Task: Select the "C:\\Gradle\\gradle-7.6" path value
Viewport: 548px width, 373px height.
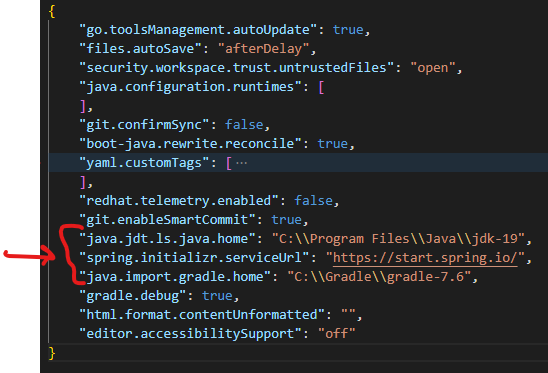Action: (379, 277)
